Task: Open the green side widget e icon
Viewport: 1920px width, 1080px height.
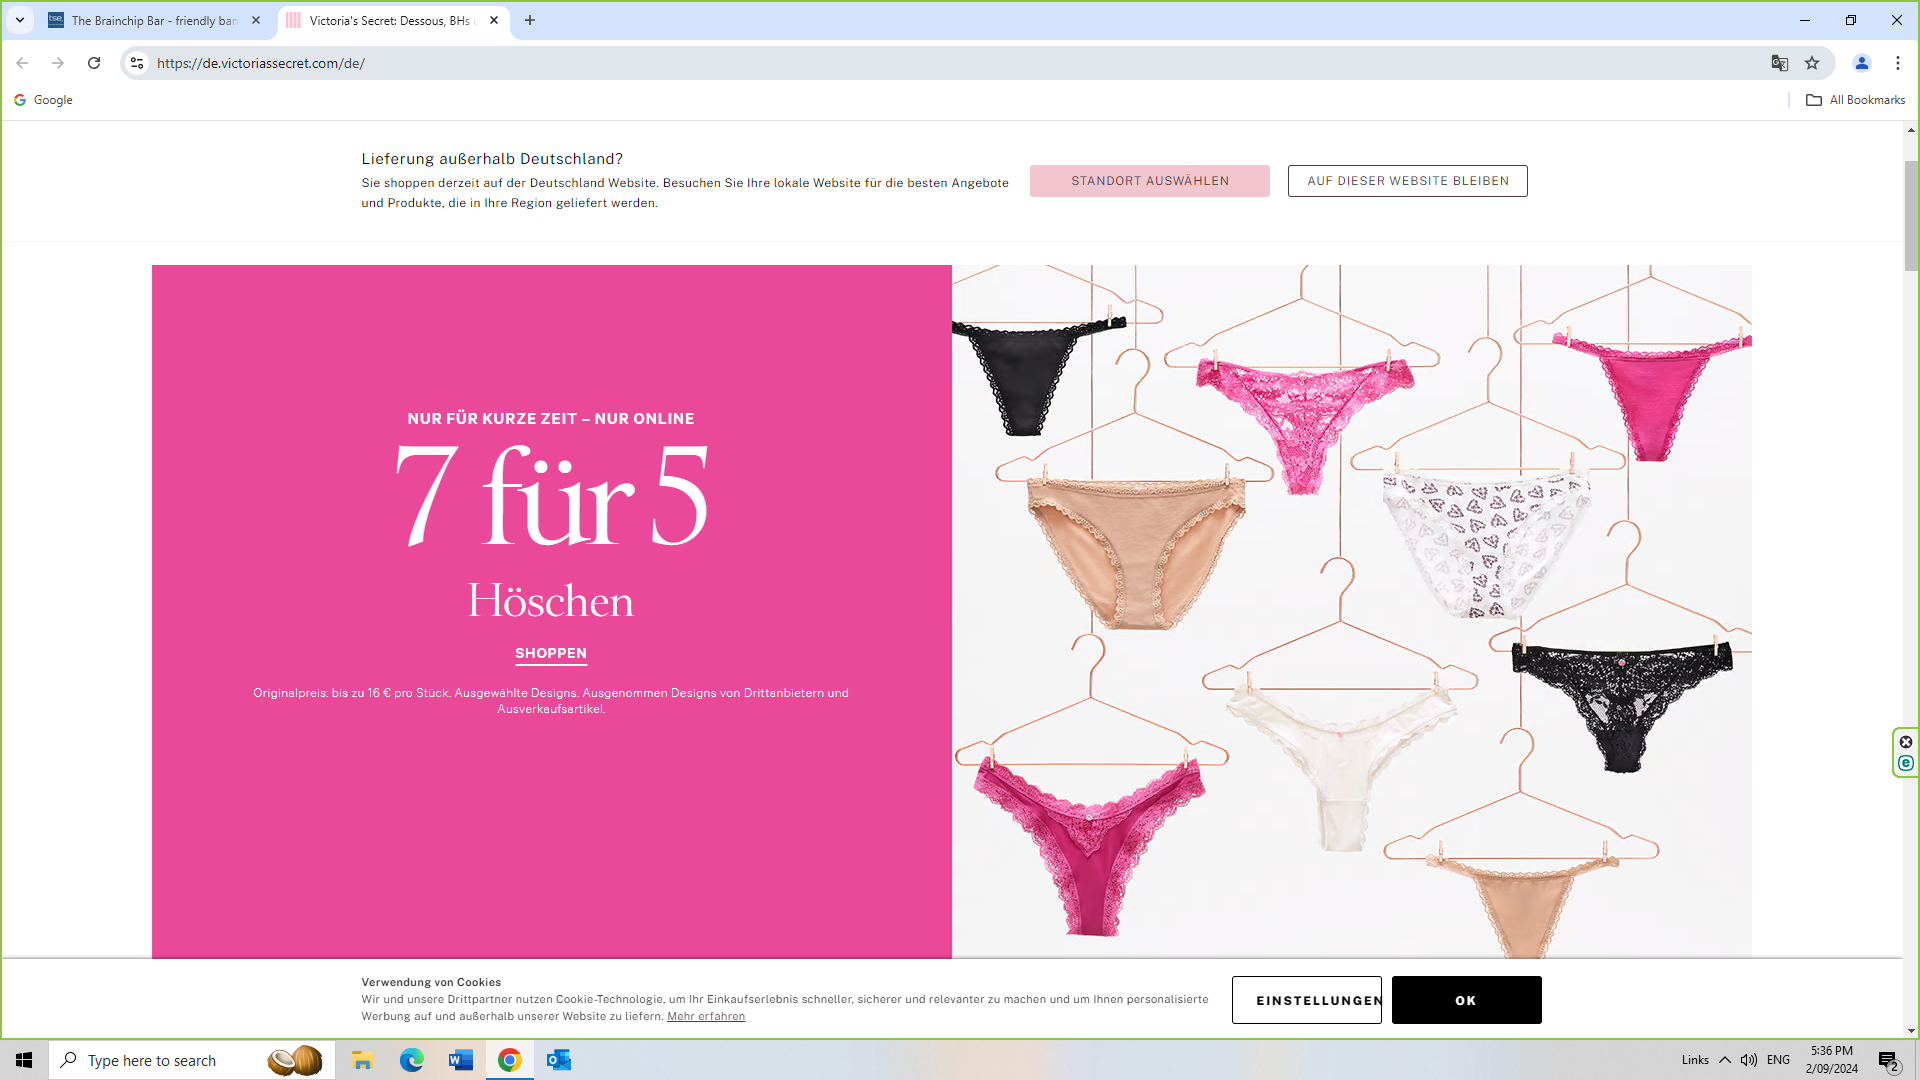Action: tap(1906, 763)
